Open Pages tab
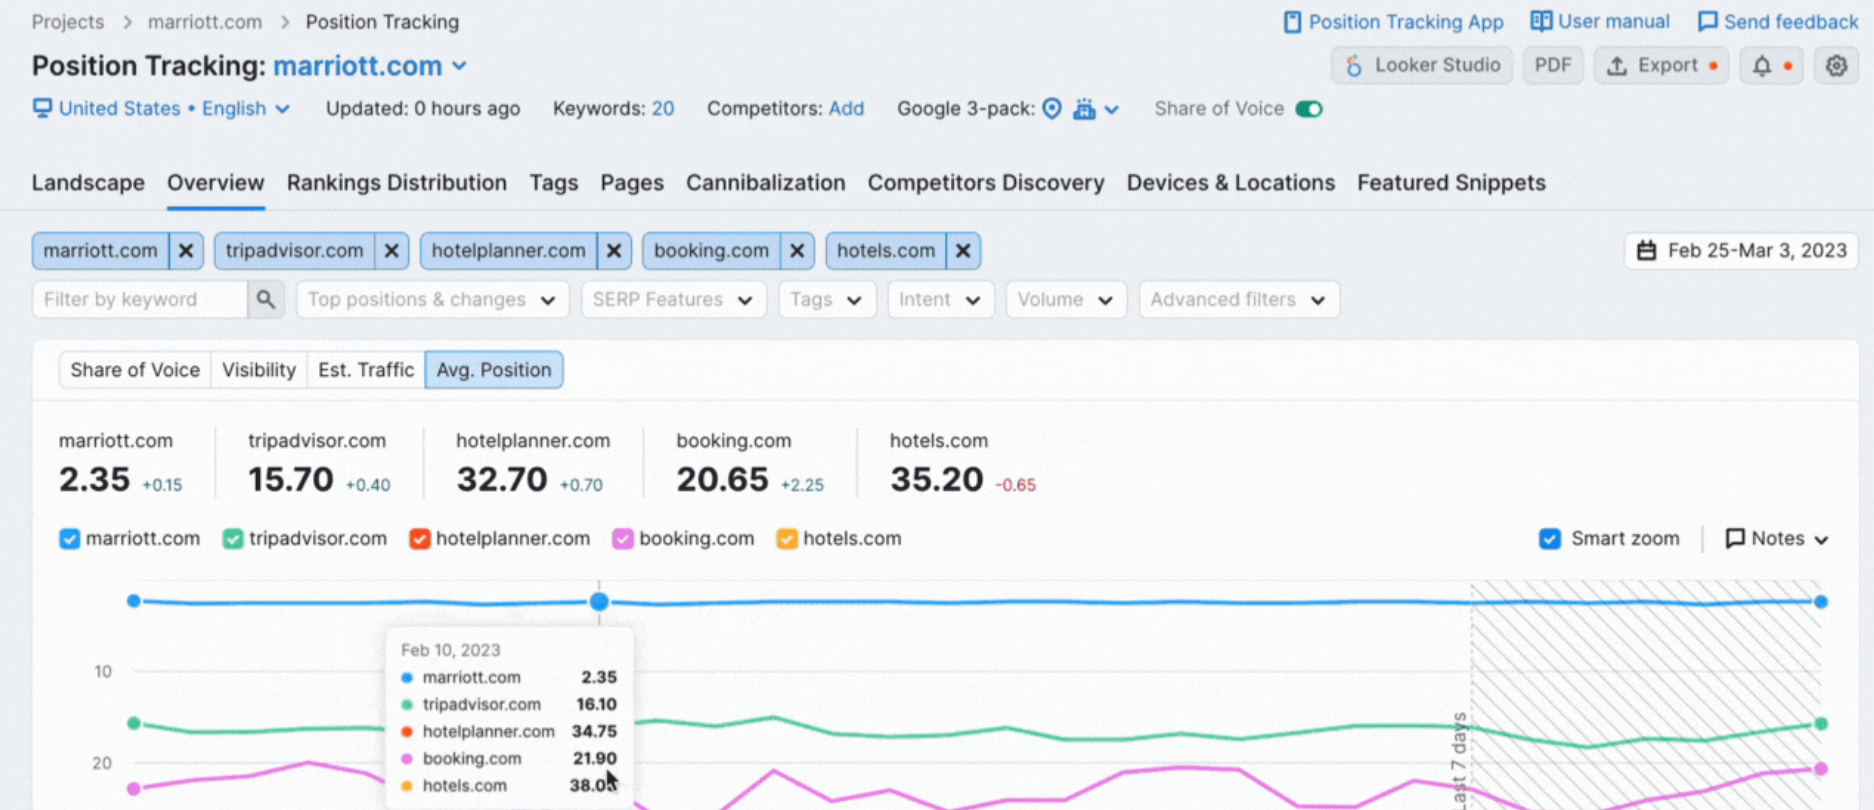The height and width of the screenshot is (810, 1874). click(x=632, y=183)
